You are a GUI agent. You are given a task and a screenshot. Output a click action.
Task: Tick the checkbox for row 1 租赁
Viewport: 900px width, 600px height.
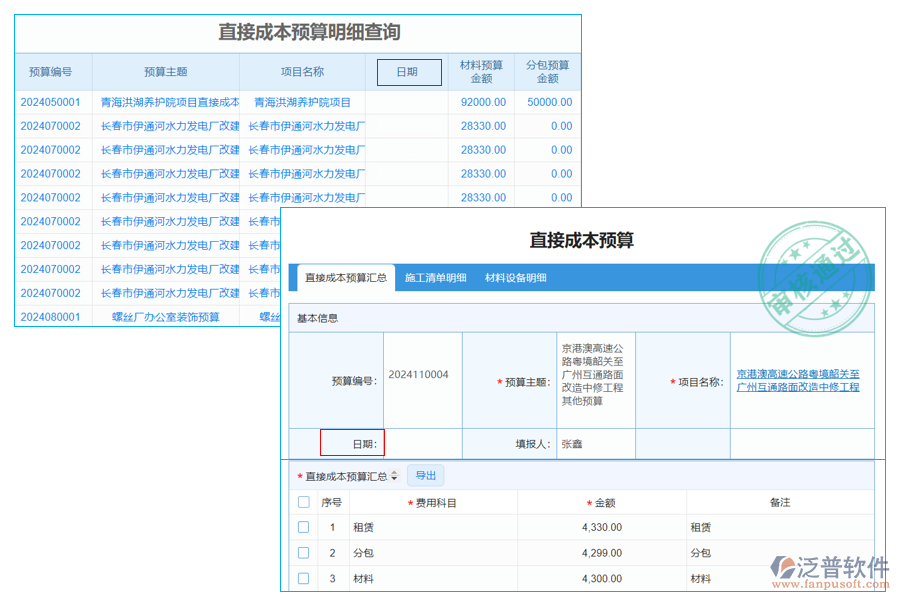(x=304, y=527)
